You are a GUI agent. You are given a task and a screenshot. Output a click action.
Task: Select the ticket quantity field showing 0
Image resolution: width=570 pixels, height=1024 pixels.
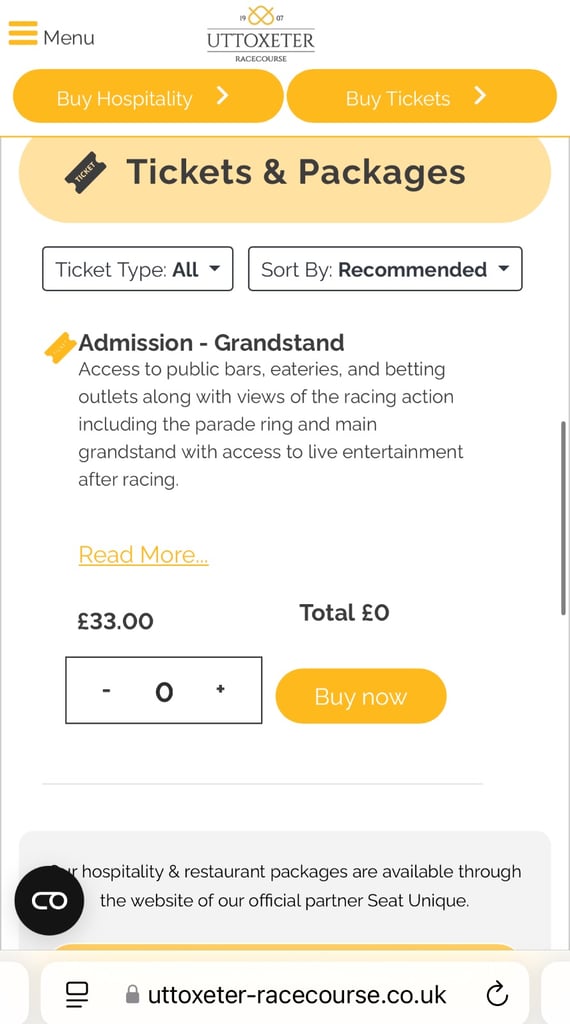click(x=164, y=690)
